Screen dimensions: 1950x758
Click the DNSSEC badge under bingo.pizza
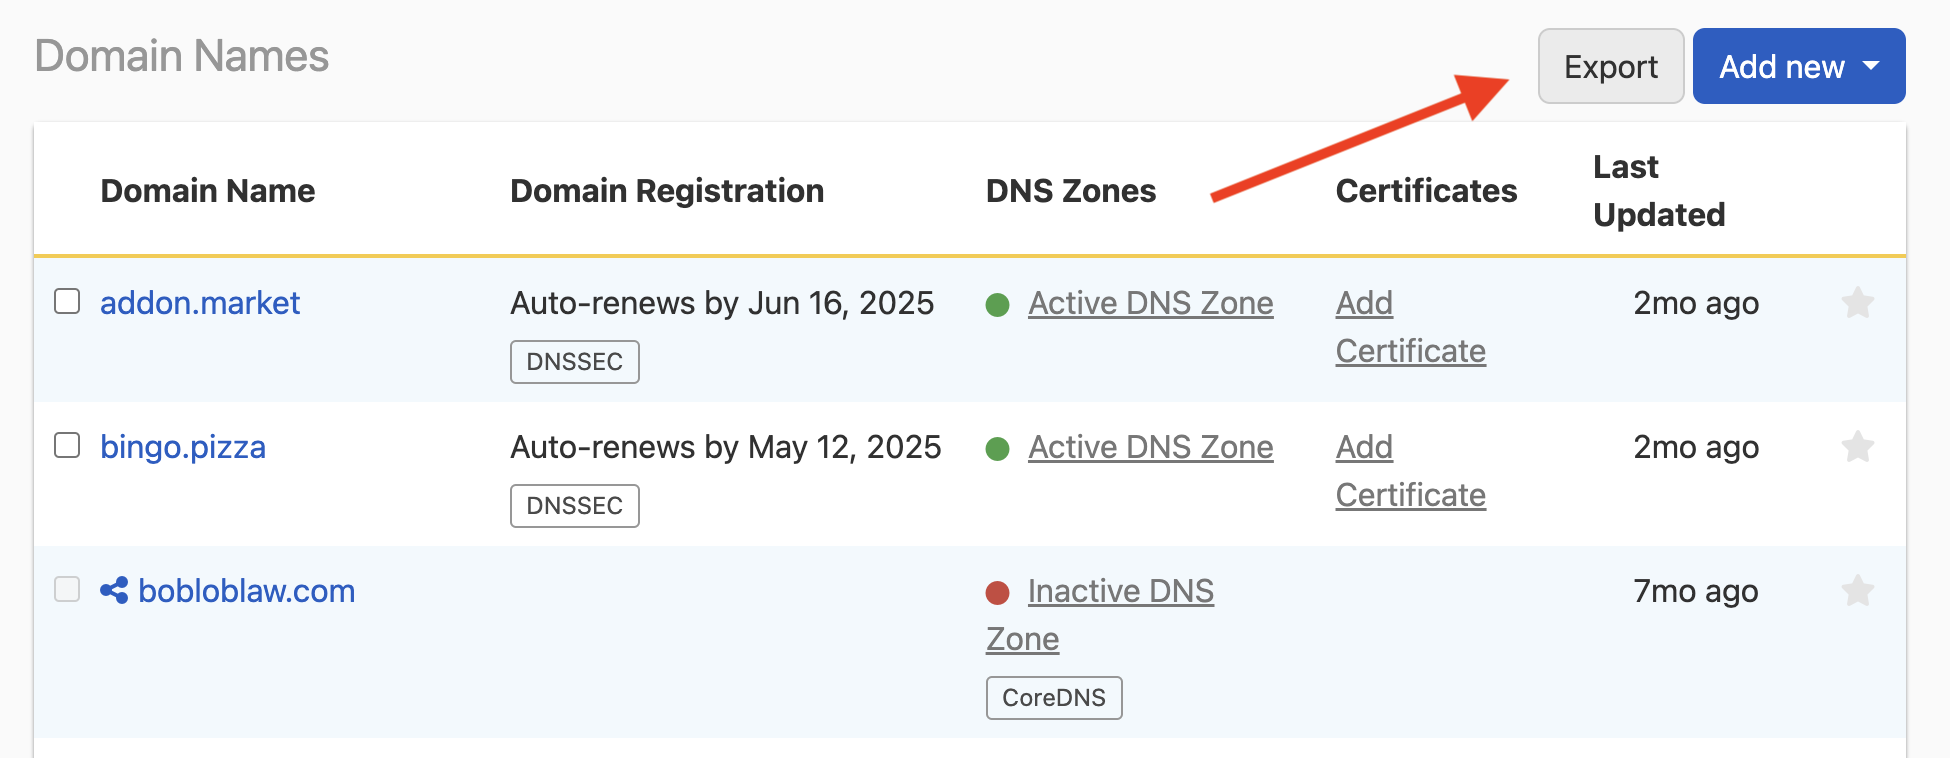coord(574,506)
